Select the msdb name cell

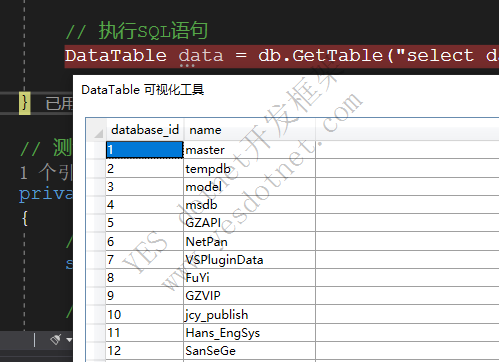point(249,205)
